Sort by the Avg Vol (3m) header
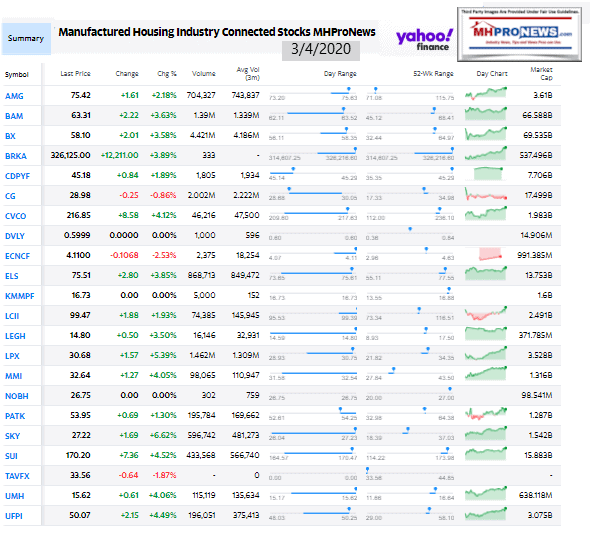 (x=248, y=74)
